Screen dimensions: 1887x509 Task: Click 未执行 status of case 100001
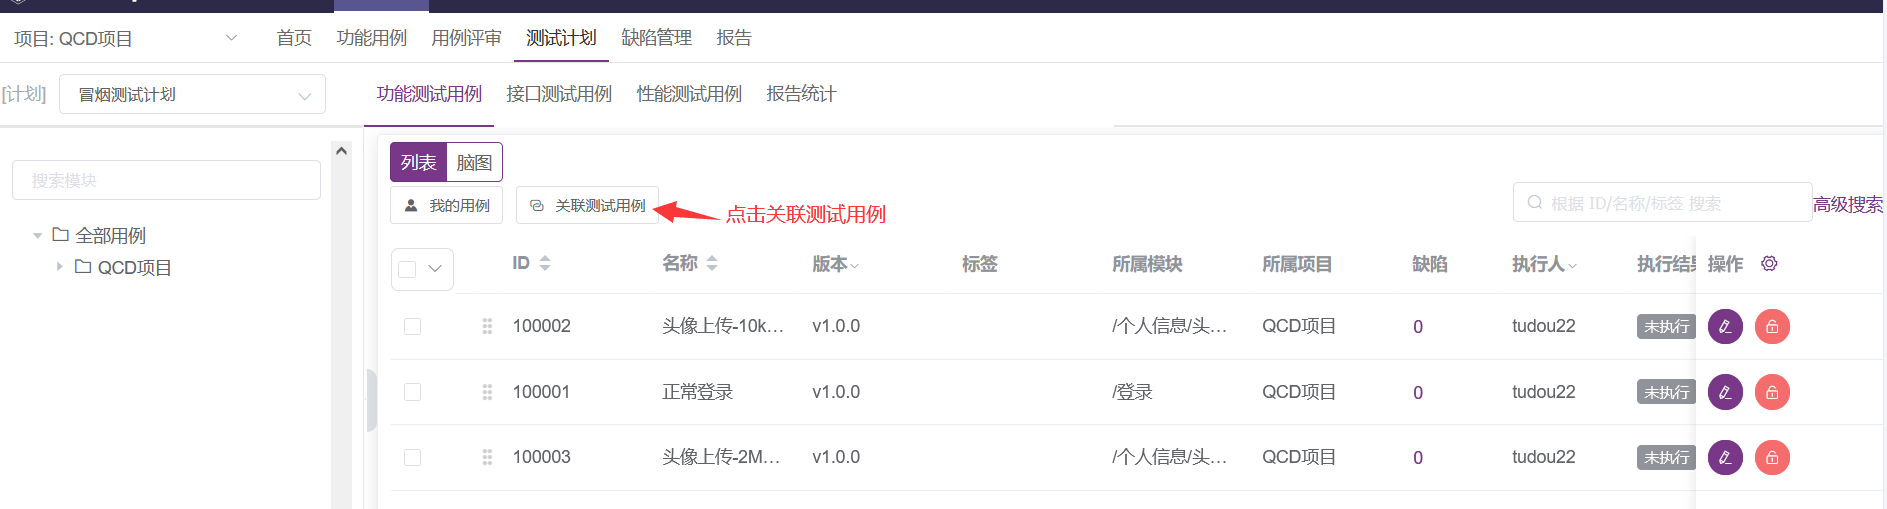tap(1666, 392)
